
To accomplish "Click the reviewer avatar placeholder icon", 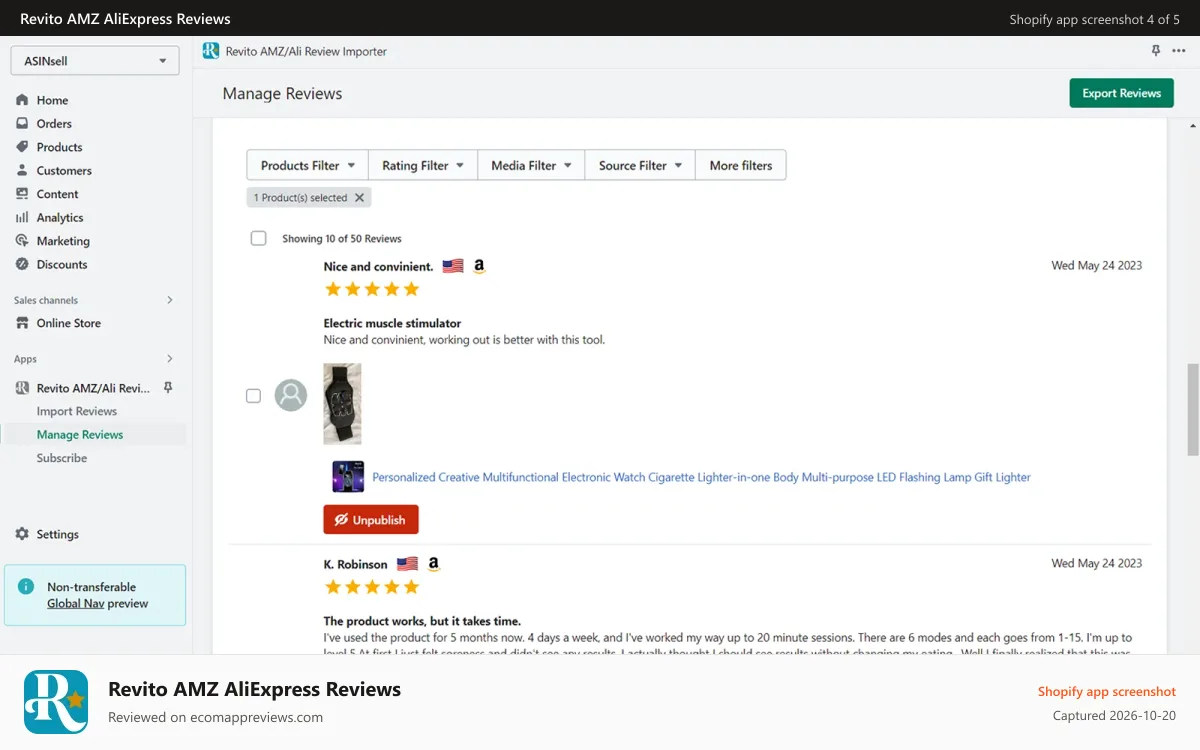I will pyautogui.click(x=291, y=395).
